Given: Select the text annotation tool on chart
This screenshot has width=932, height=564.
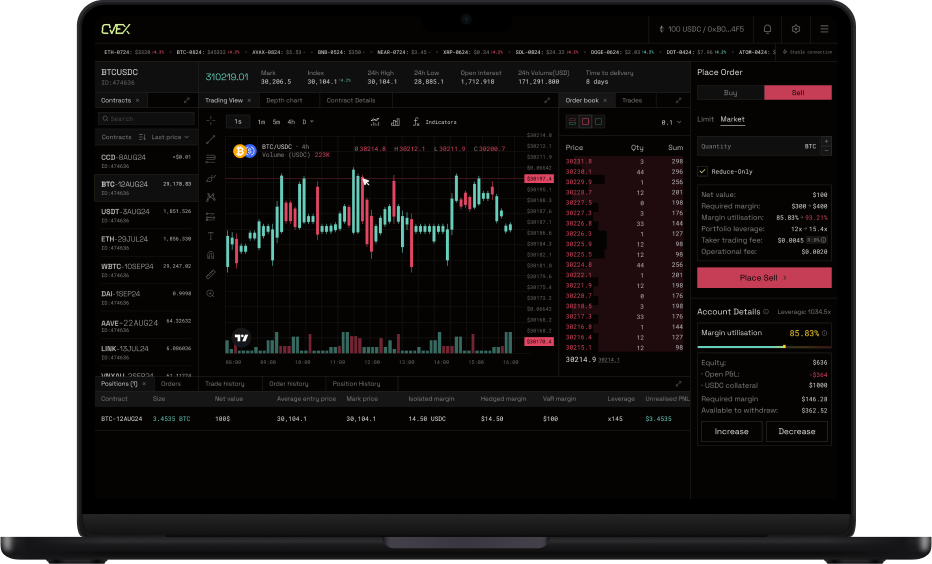Looking at the screenshot, I should coord(211,236).
